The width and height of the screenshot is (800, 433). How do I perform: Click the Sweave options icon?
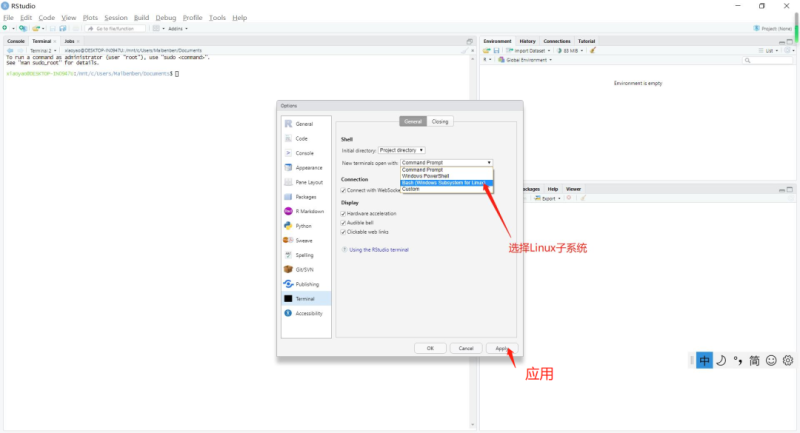pyautogui.click(x=288, y=240)
